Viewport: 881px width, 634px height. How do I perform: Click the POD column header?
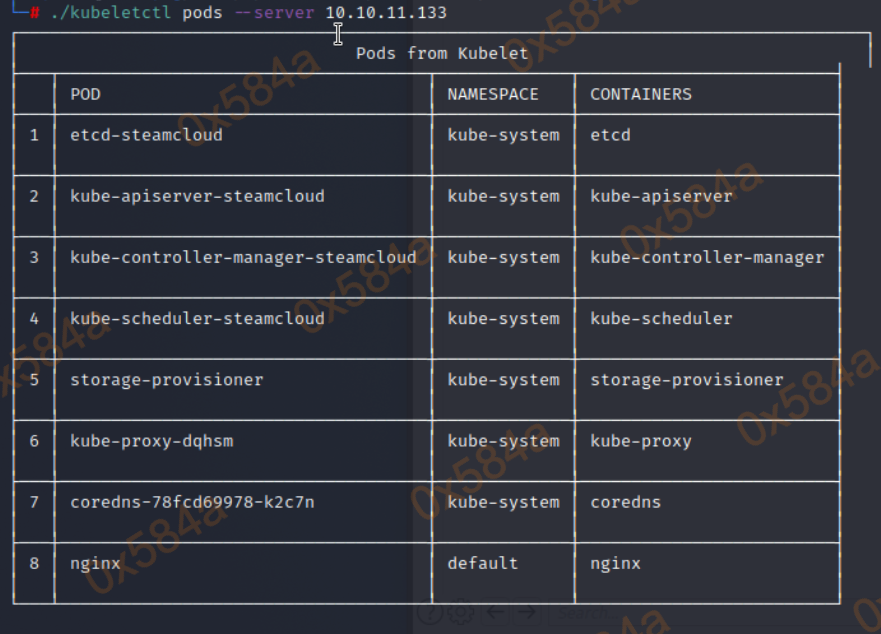(85, 94)
